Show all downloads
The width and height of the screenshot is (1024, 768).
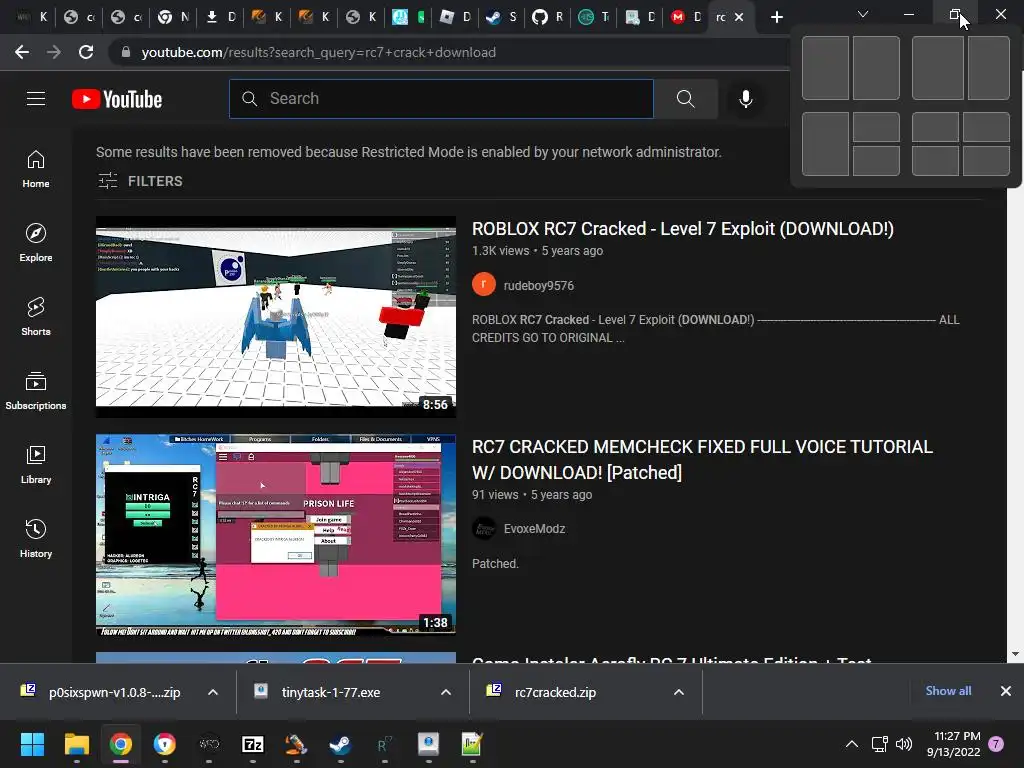click(948, 691)
